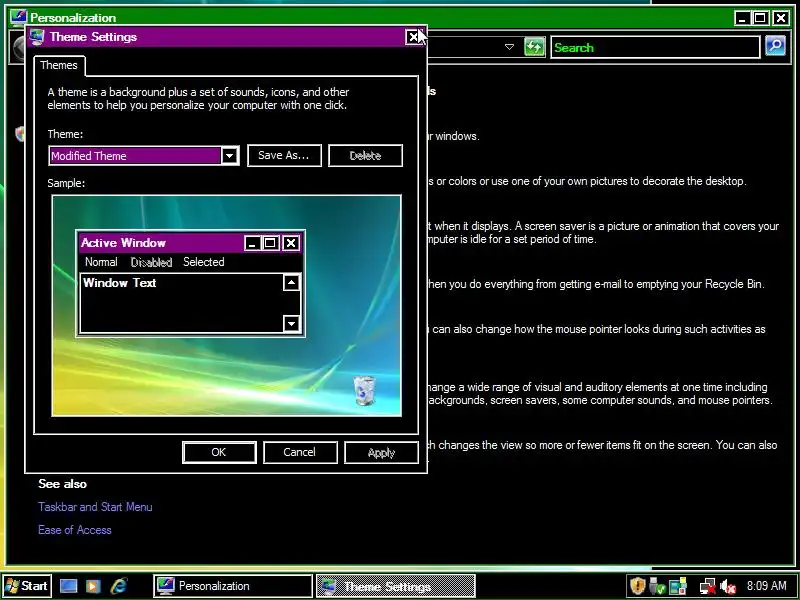800x600 pixels.
Task: Click the 8:09 AM clock
Action: pos(766,586)
